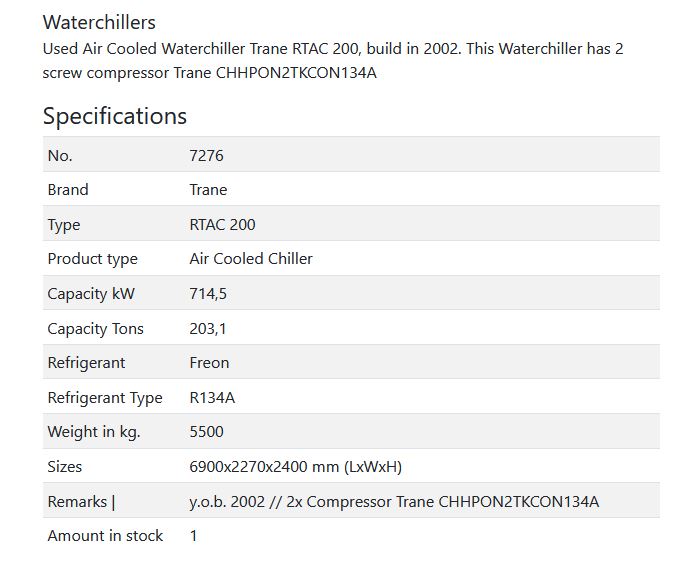Click the Amount in stock row label

coord(105,536)
